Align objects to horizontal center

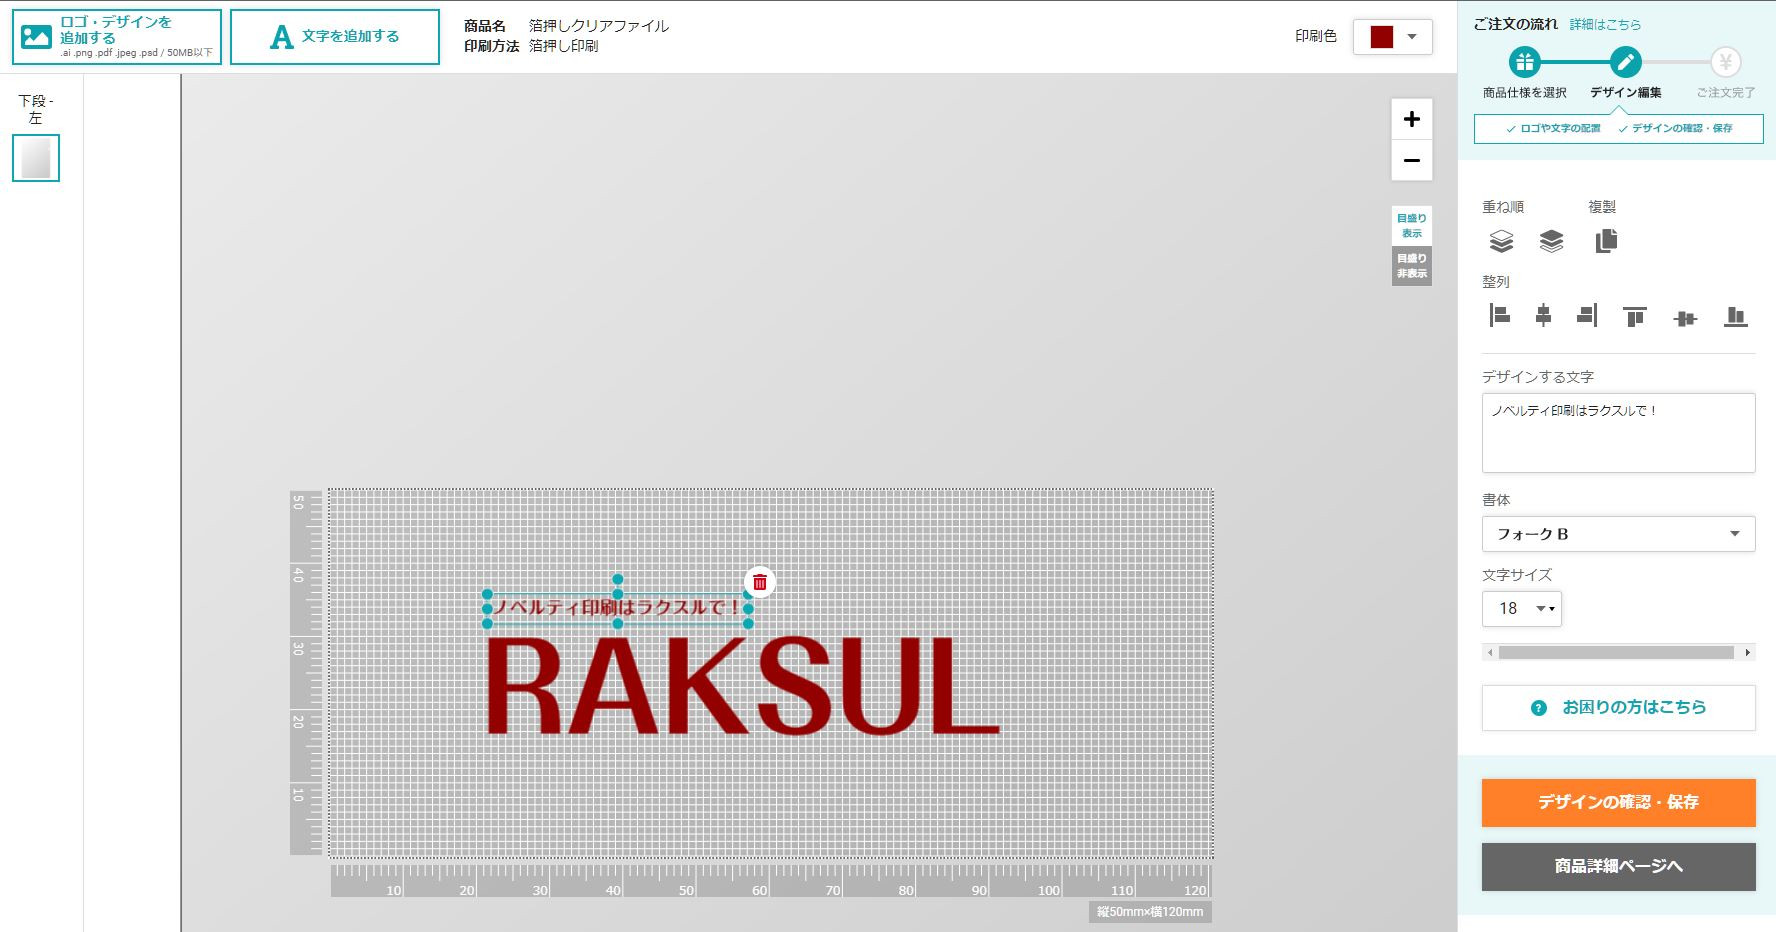[x=1543, y=316]
